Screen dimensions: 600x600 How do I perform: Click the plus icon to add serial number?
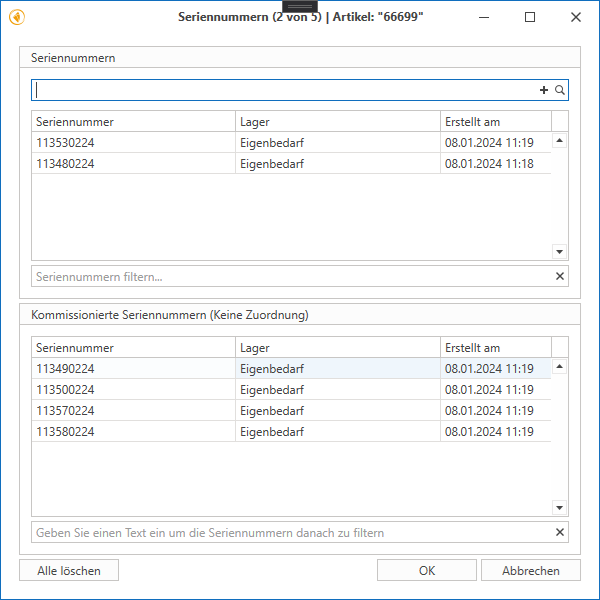pyautogui.click(x=544, y=90)
